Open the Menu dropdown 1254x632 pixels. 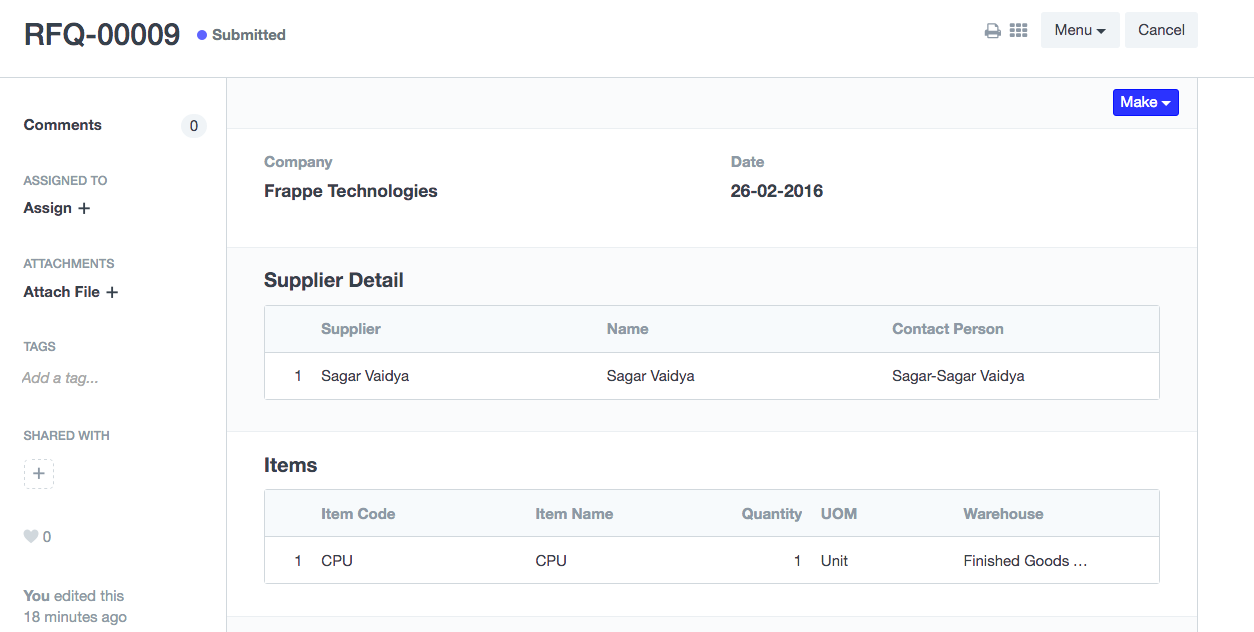coord(1080,30)
